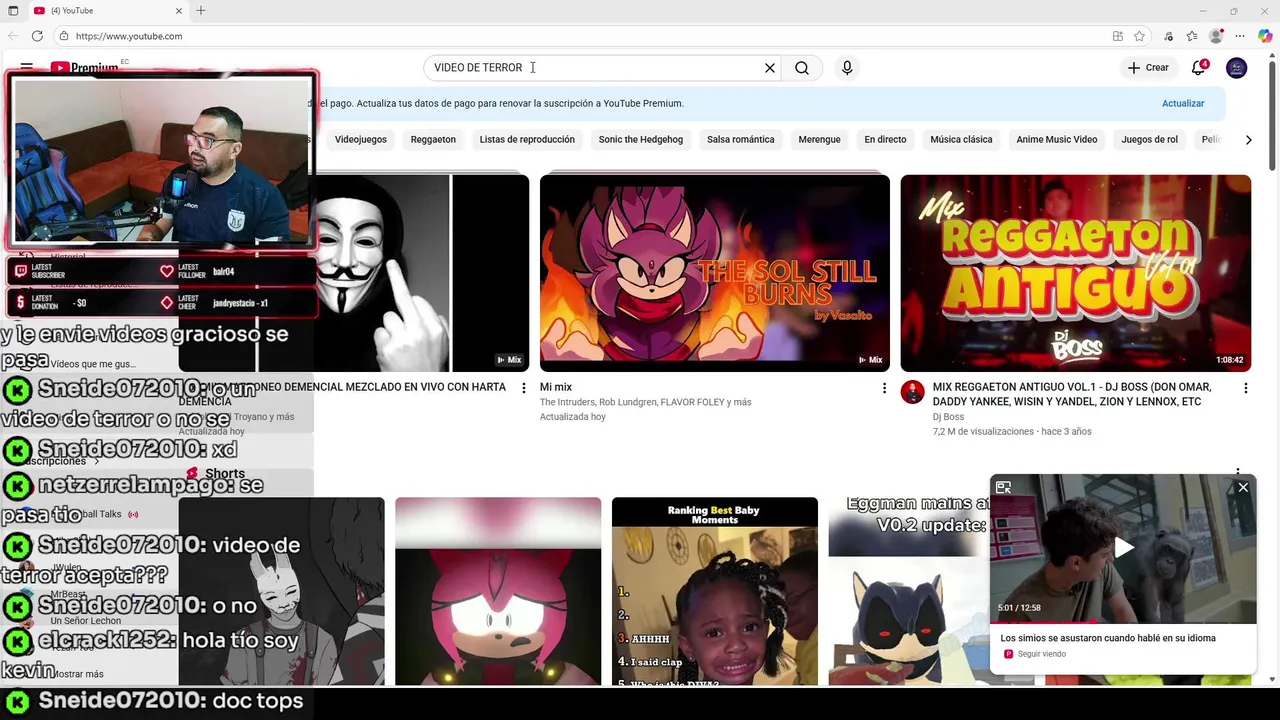Open the Mi mix title link

point(556,387)
